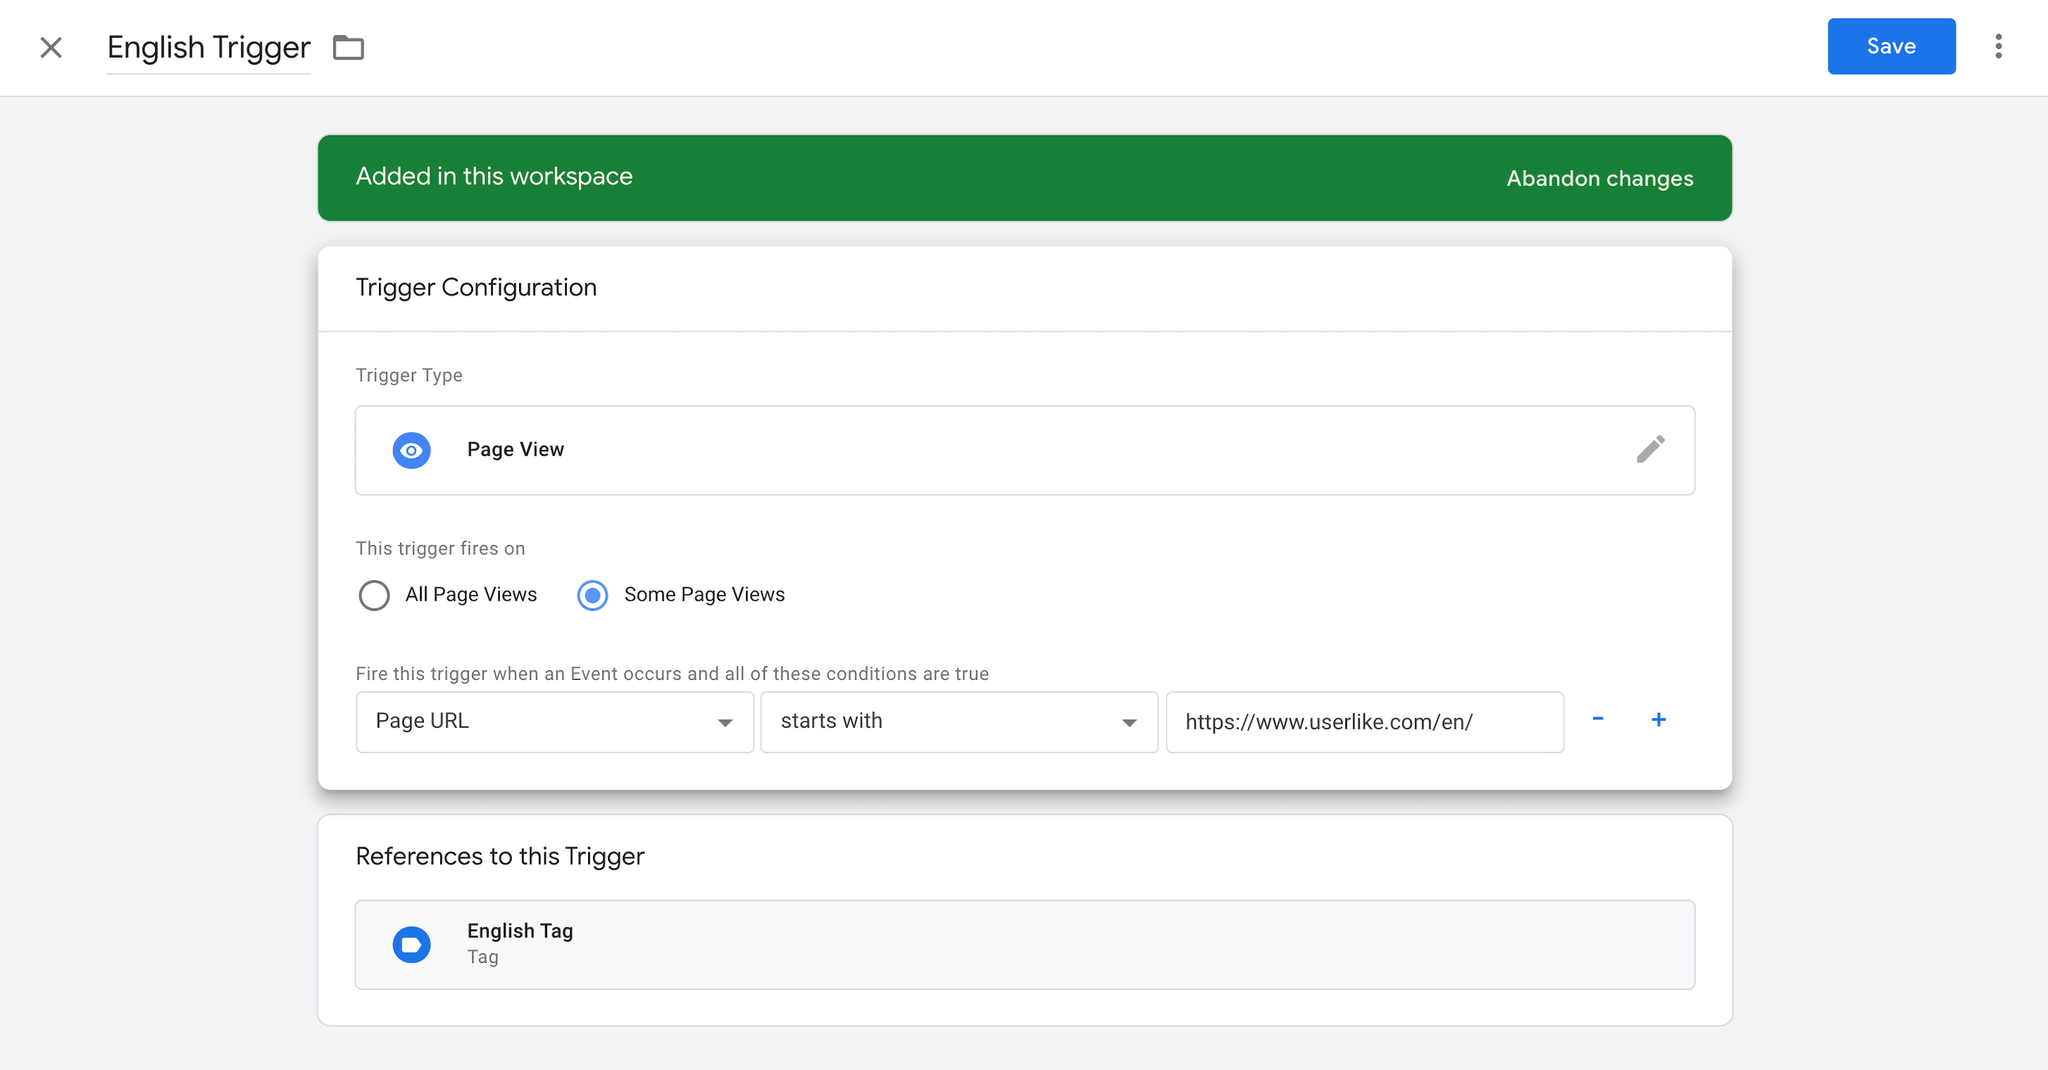Click the English Trigger name field

pos(209,48)
